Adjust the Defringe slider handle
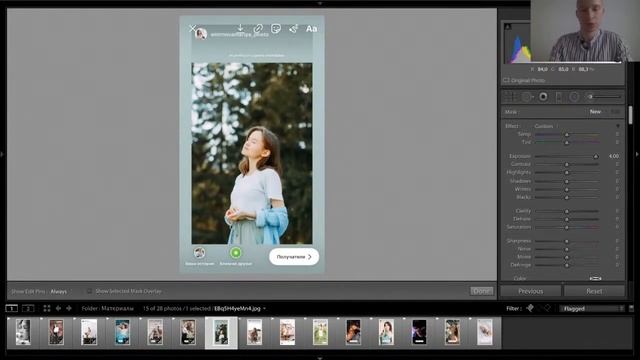This screenshot has height=360, width=640. 567,265
